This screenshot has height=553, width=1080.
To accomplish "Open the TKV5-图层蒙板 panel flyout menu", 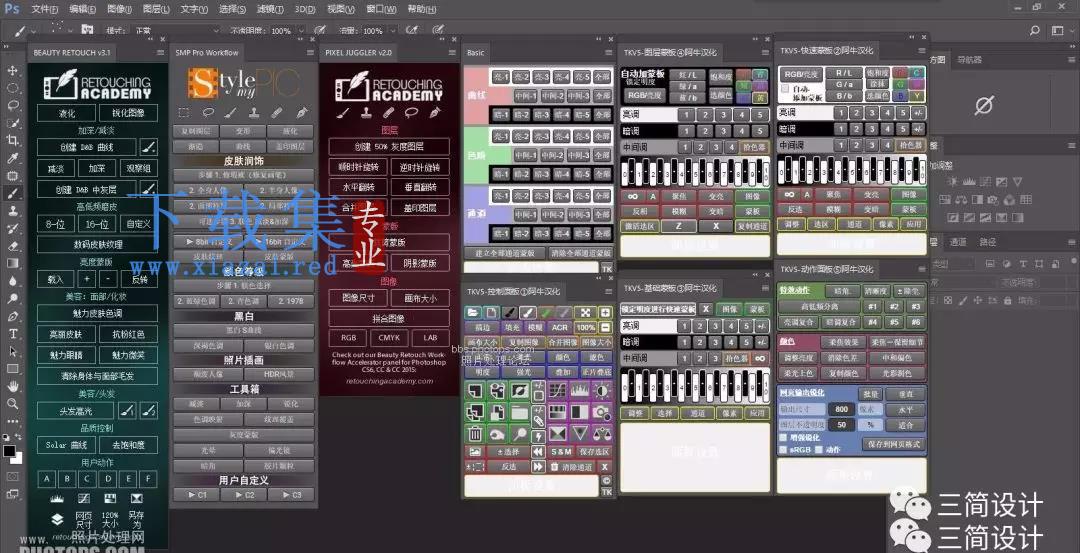I will point(764,52).
